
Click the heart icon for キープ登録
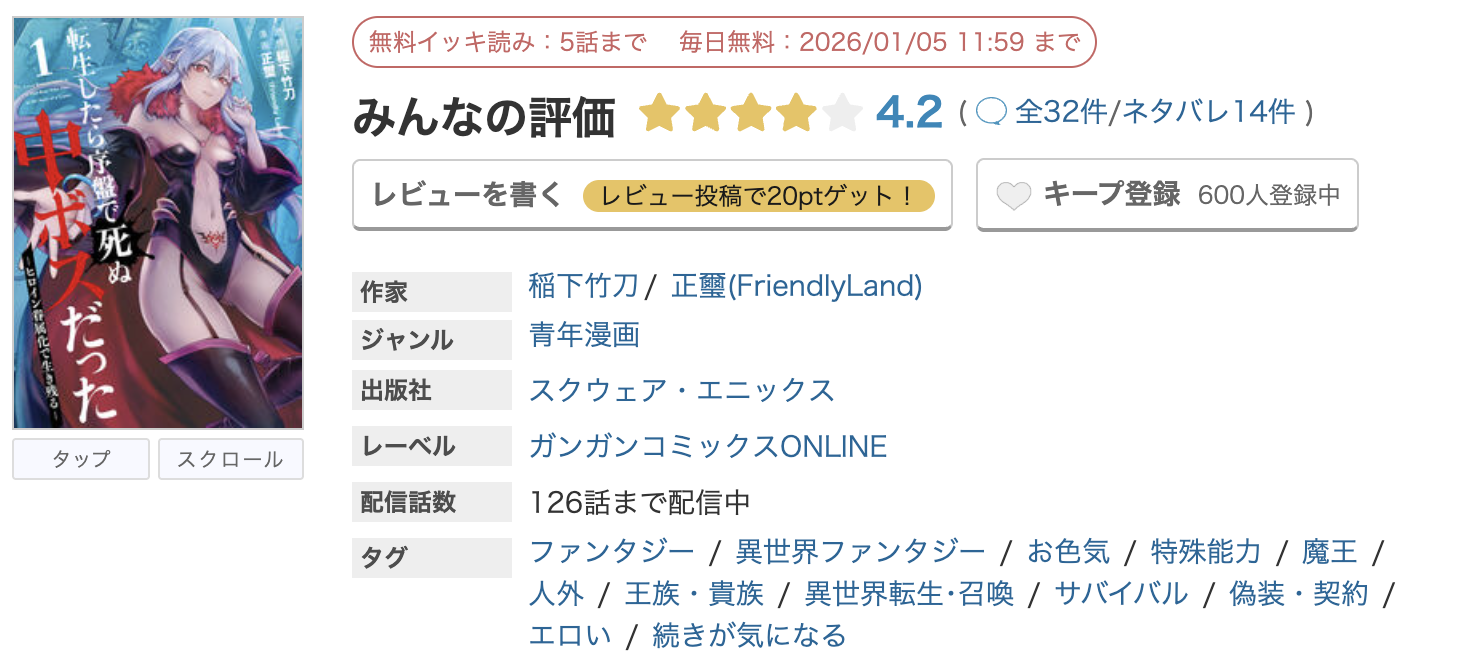(1016, 194)
